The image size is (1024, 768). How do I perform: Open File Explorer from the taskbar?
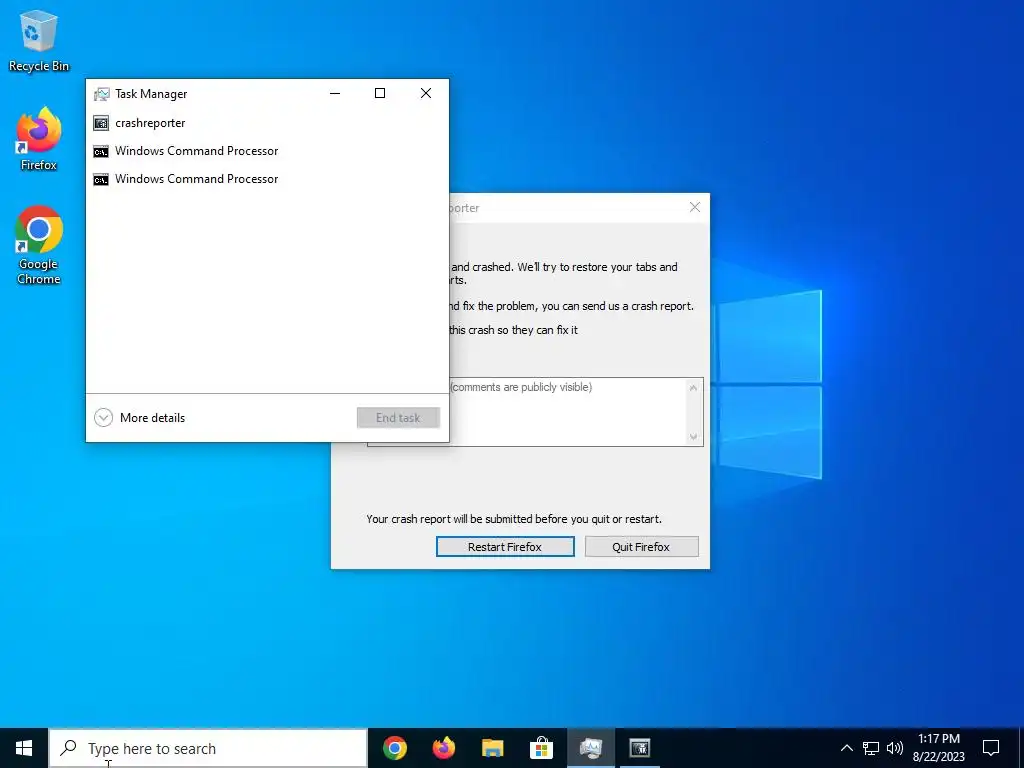[x=493, y=748]
